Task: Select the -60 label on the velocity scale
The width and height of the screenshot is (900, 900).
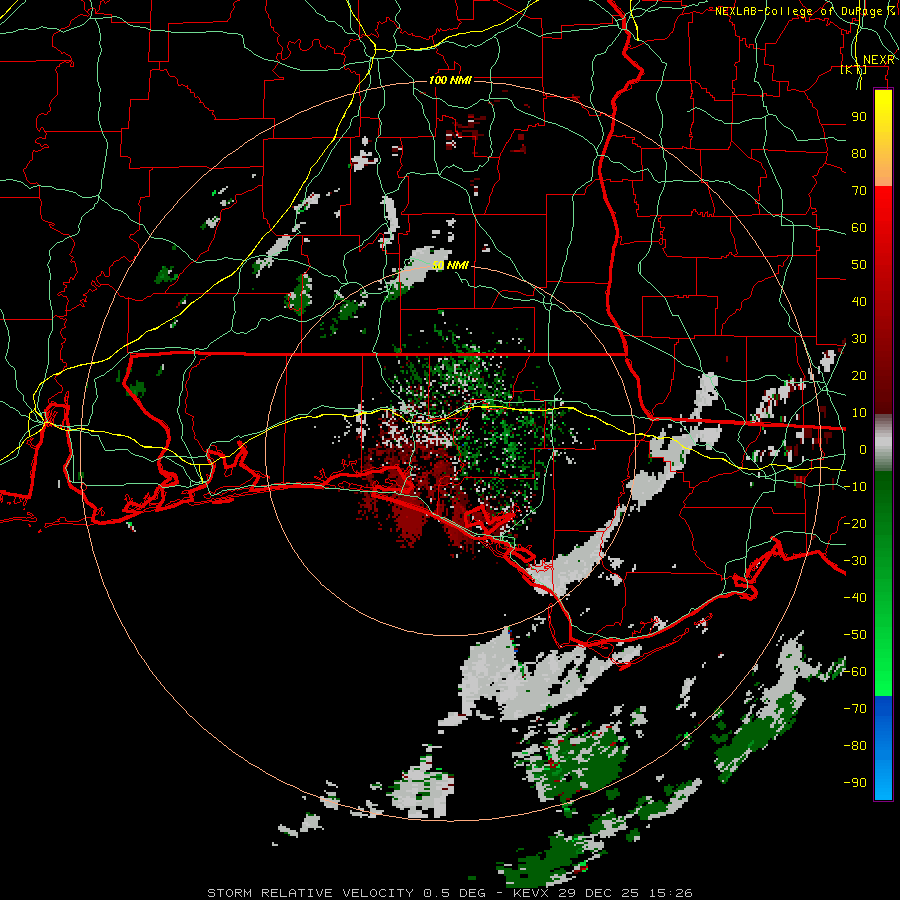Action: coord(855,672)
